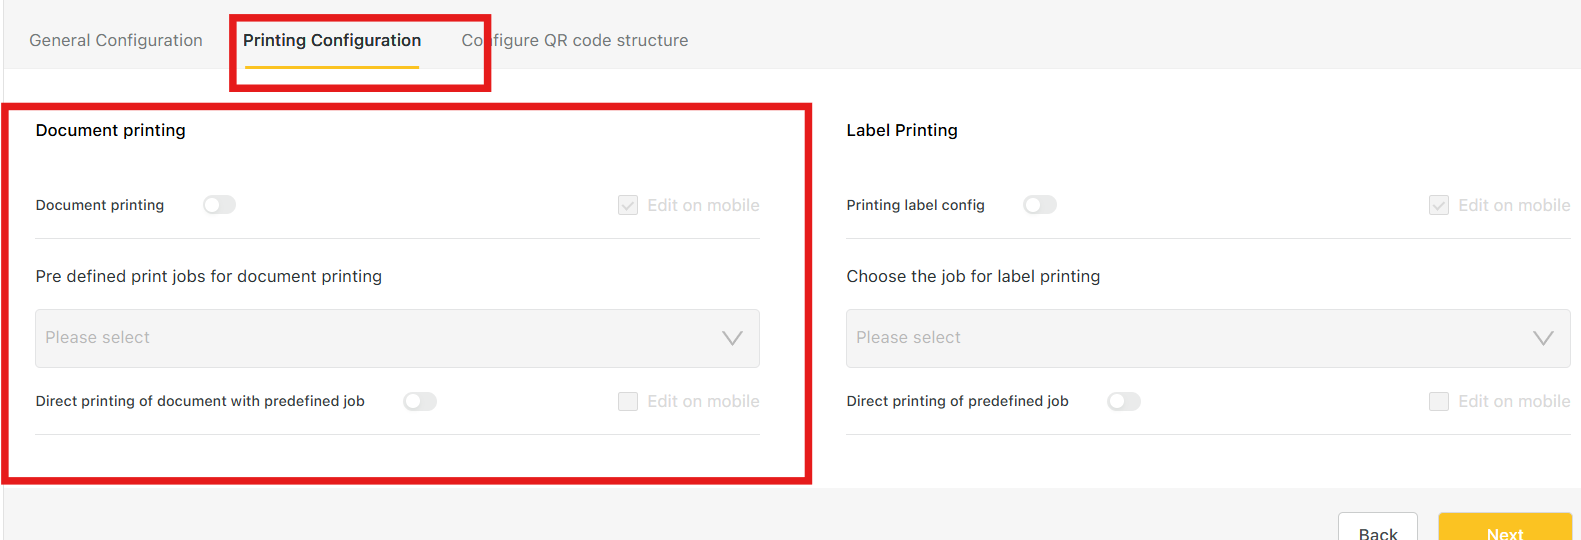Click the Choose the job for label printing label

(972, 276)
